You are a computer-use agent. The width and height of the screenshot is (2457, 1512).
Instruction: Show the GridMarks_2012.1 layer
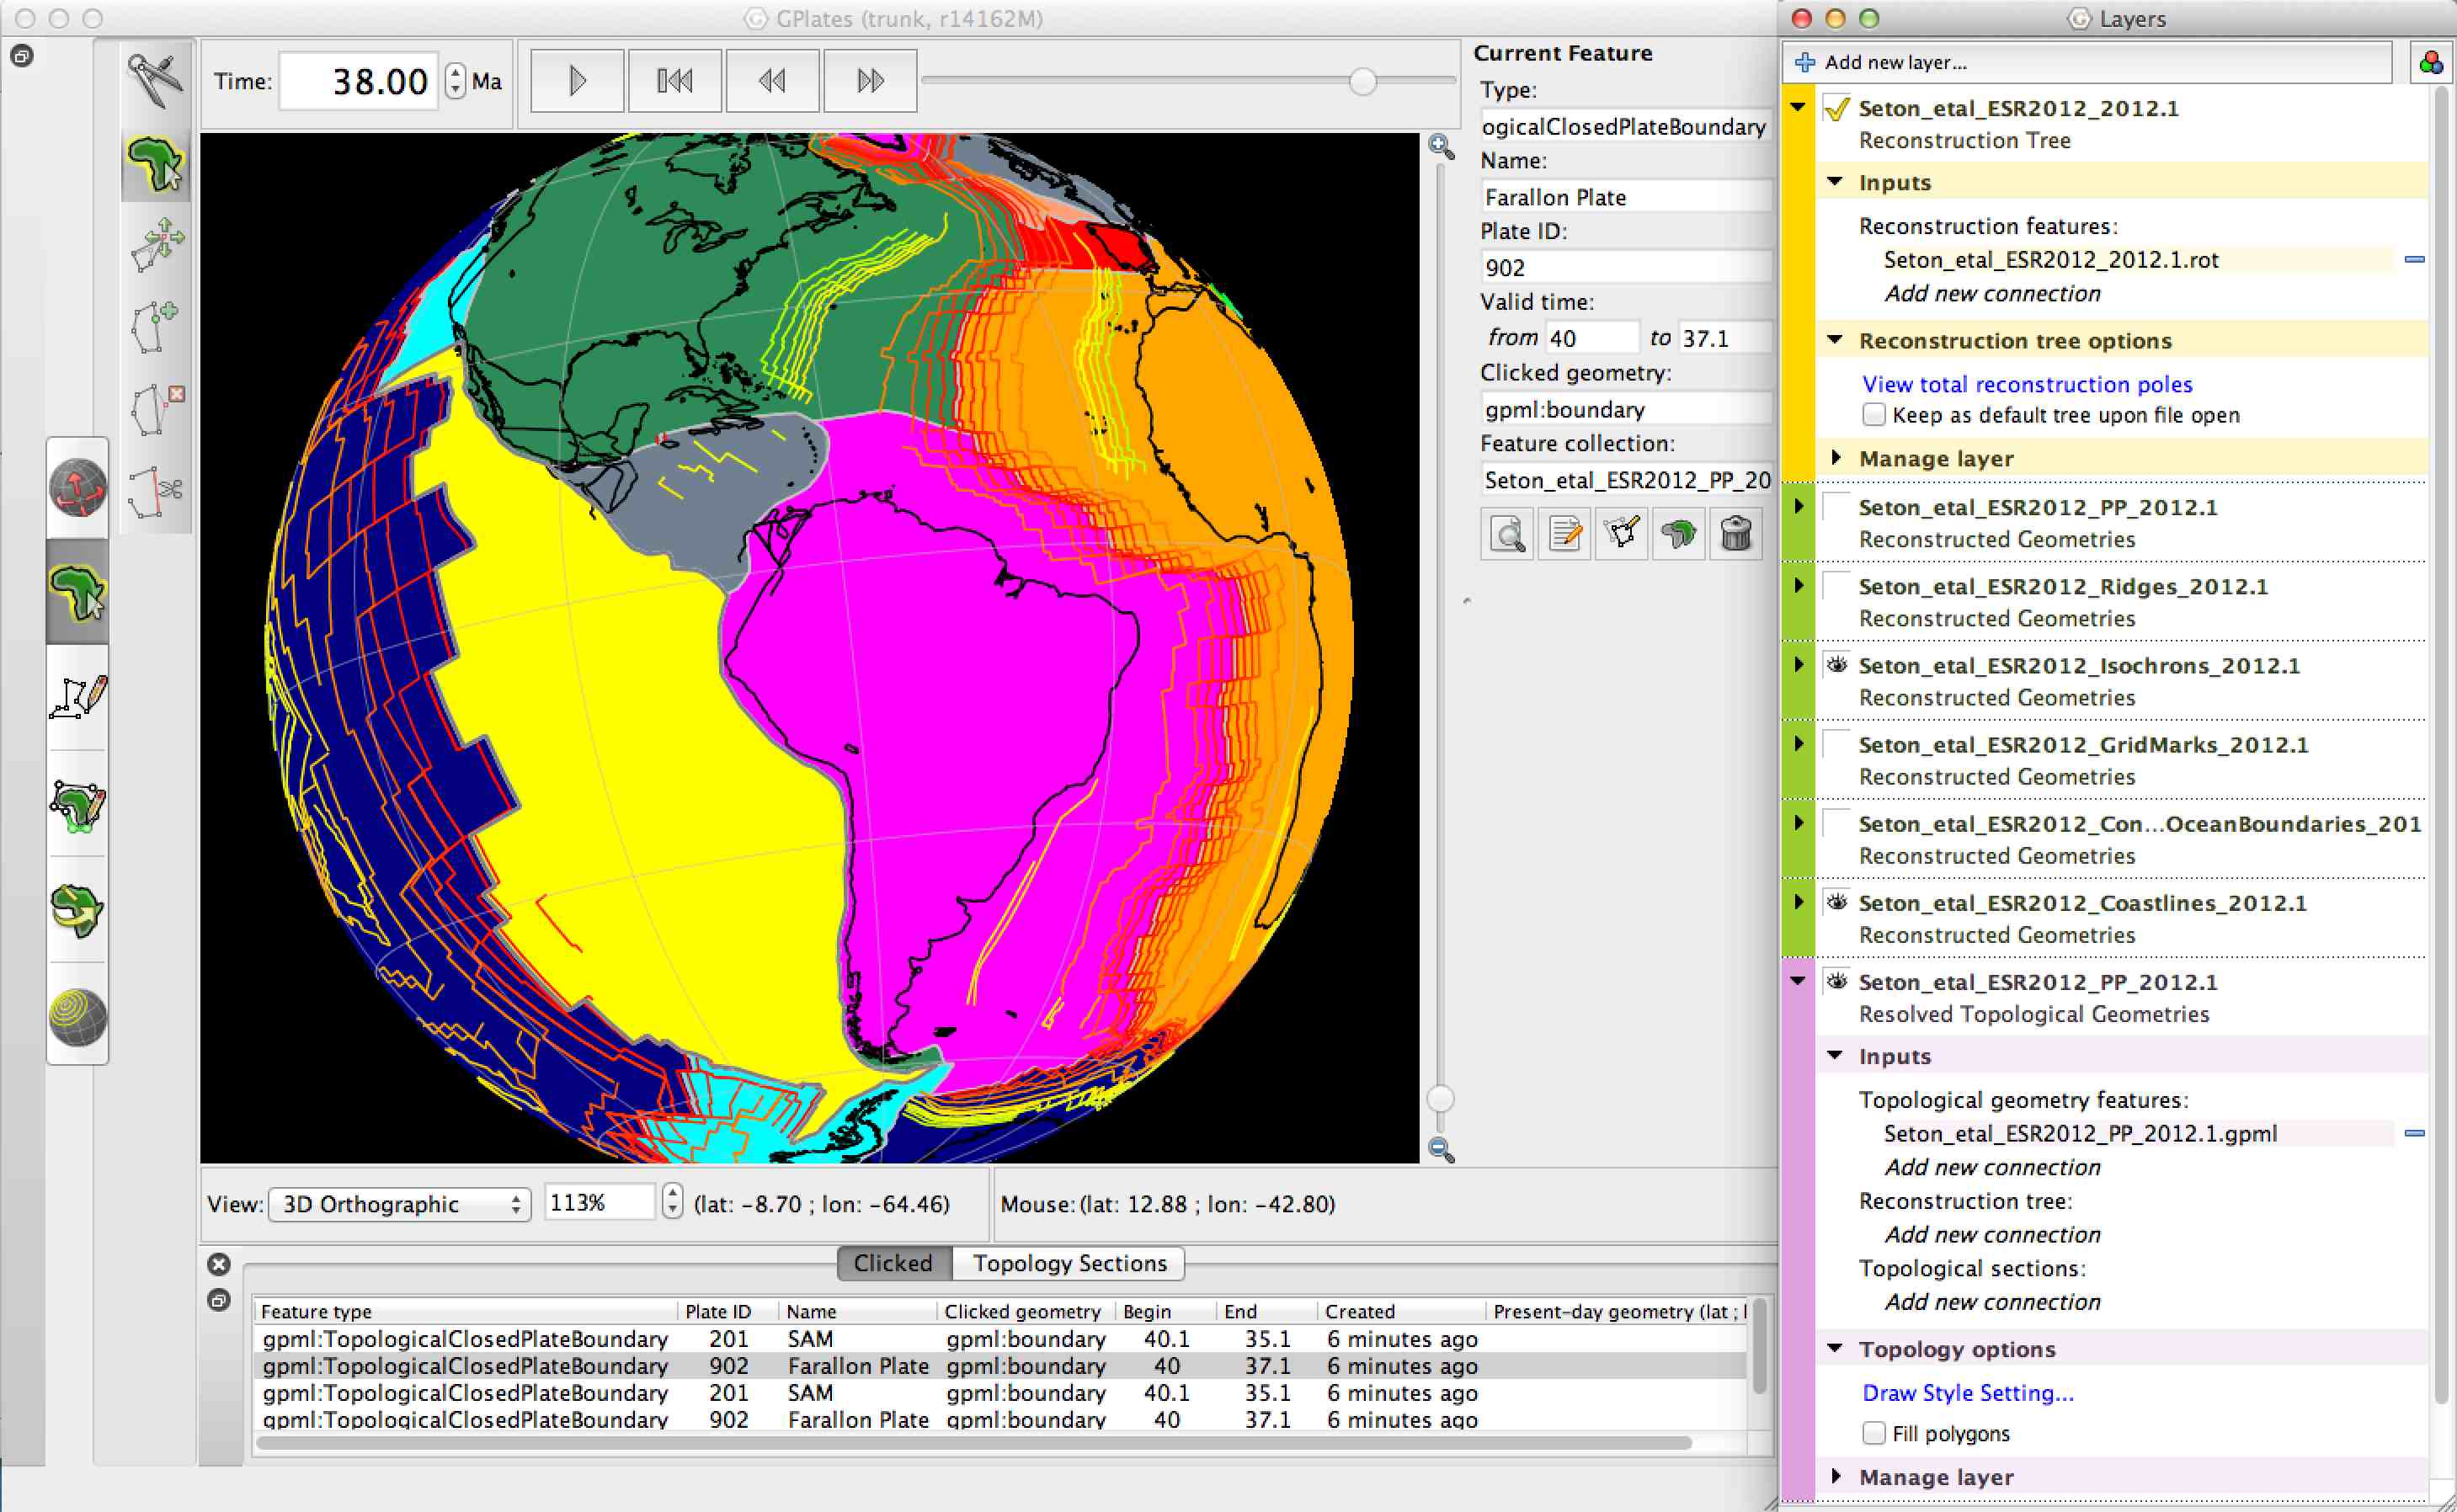pos(1836,743)
